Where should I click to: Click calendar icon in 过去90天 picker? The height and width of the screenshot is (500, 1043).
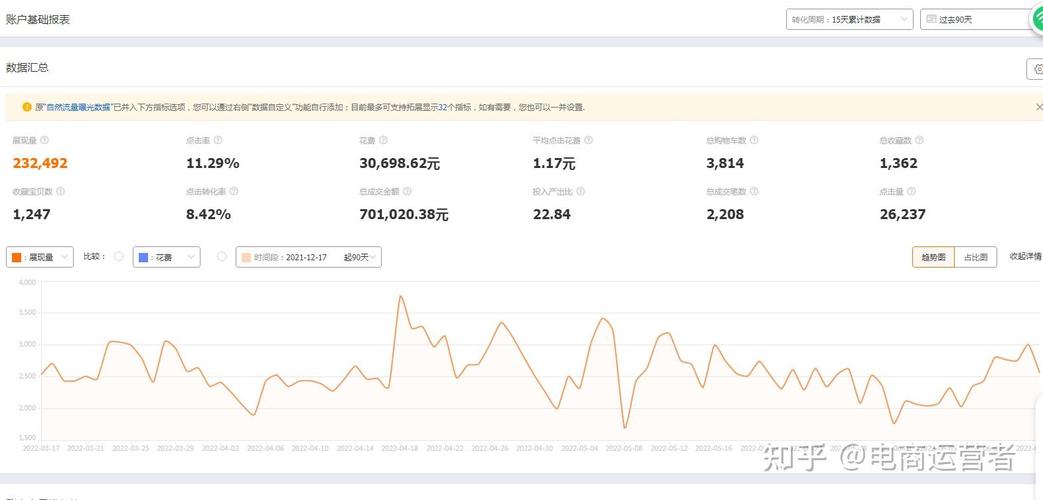tap(931, 19)
